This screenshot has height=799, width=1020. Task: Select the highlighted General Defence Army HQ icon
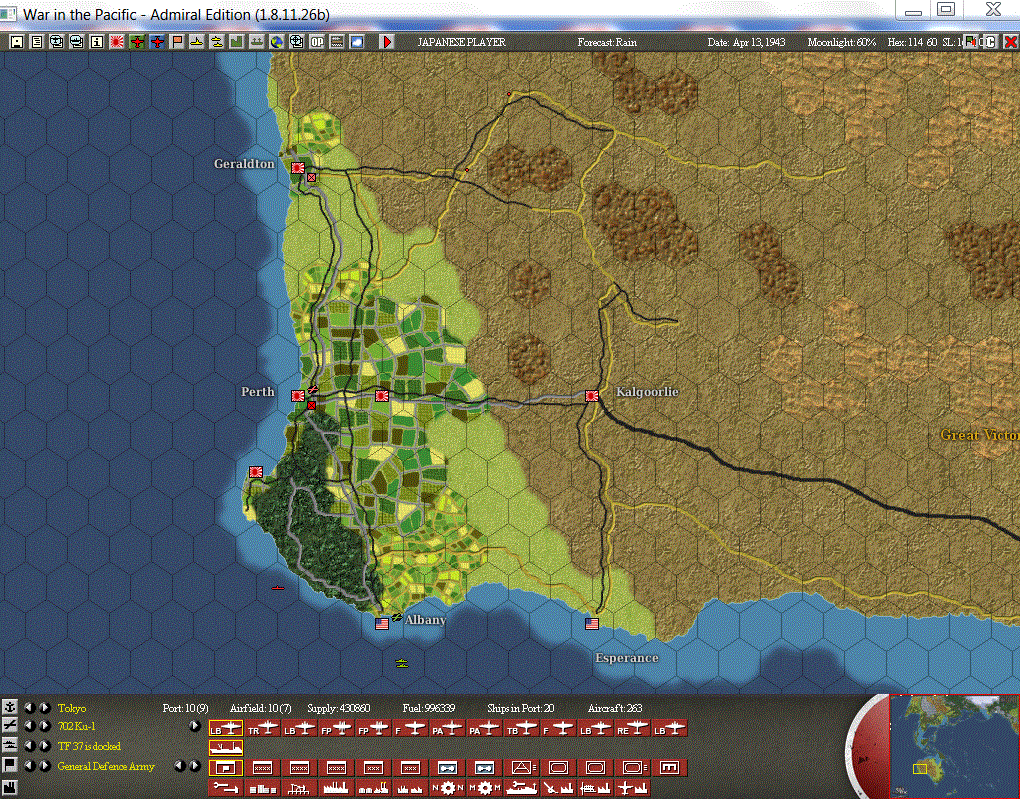click(226, 768)
